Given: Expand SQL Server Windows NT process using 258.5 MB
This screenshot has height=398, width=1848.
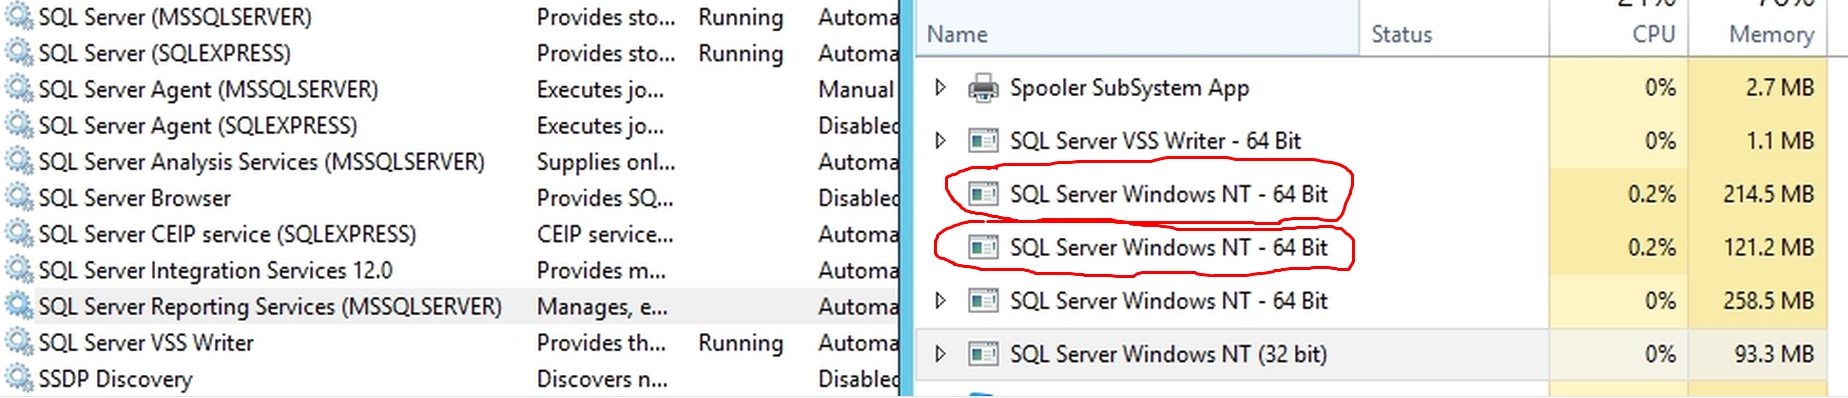Looking at the screenshot, I should [x=940, y=300].
